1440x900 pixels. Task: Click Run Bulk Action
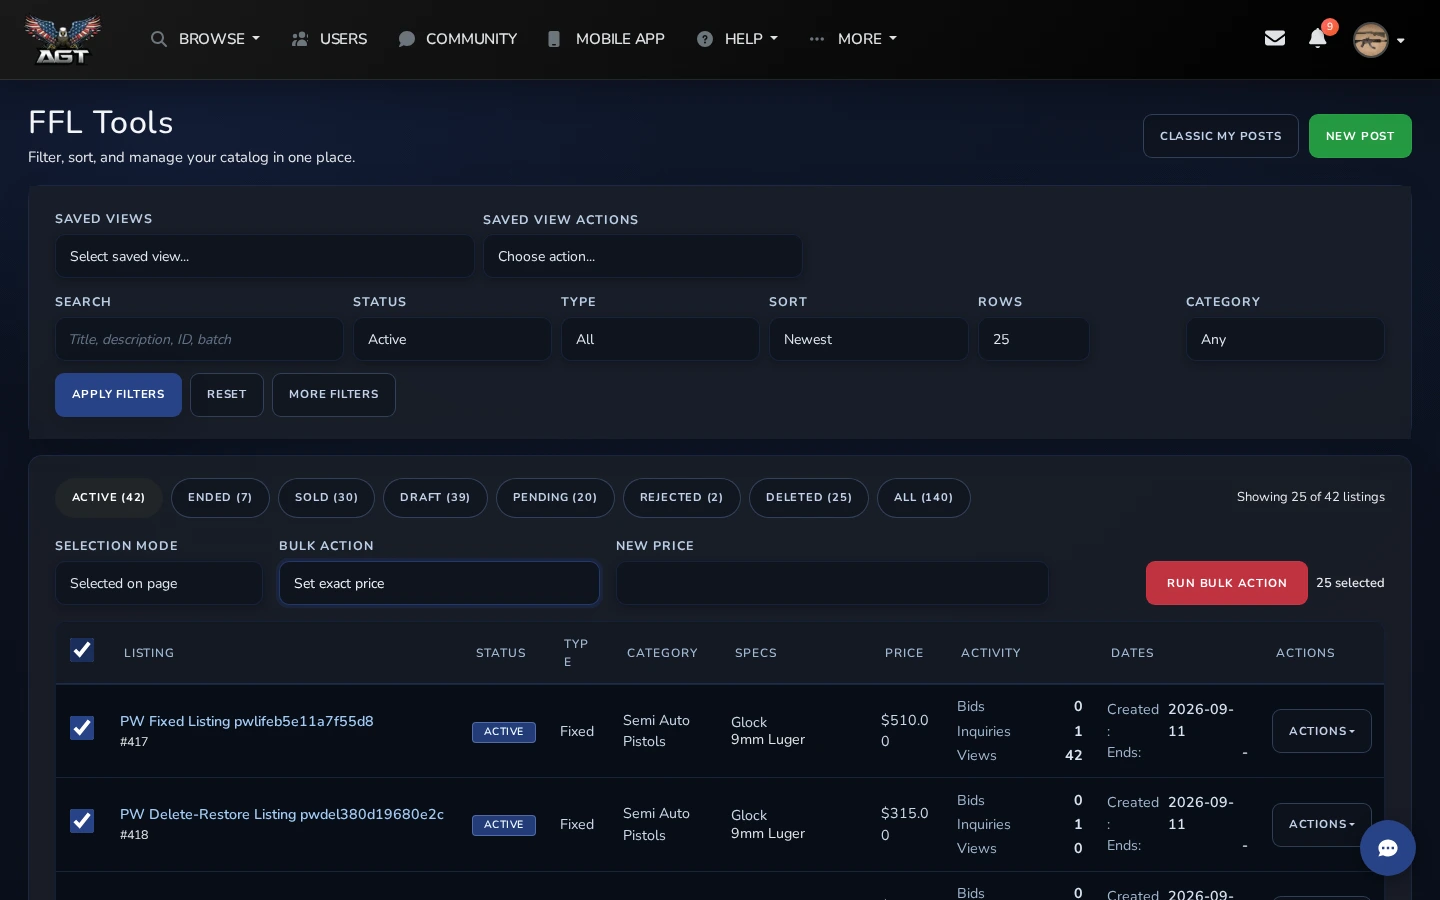1227,583
